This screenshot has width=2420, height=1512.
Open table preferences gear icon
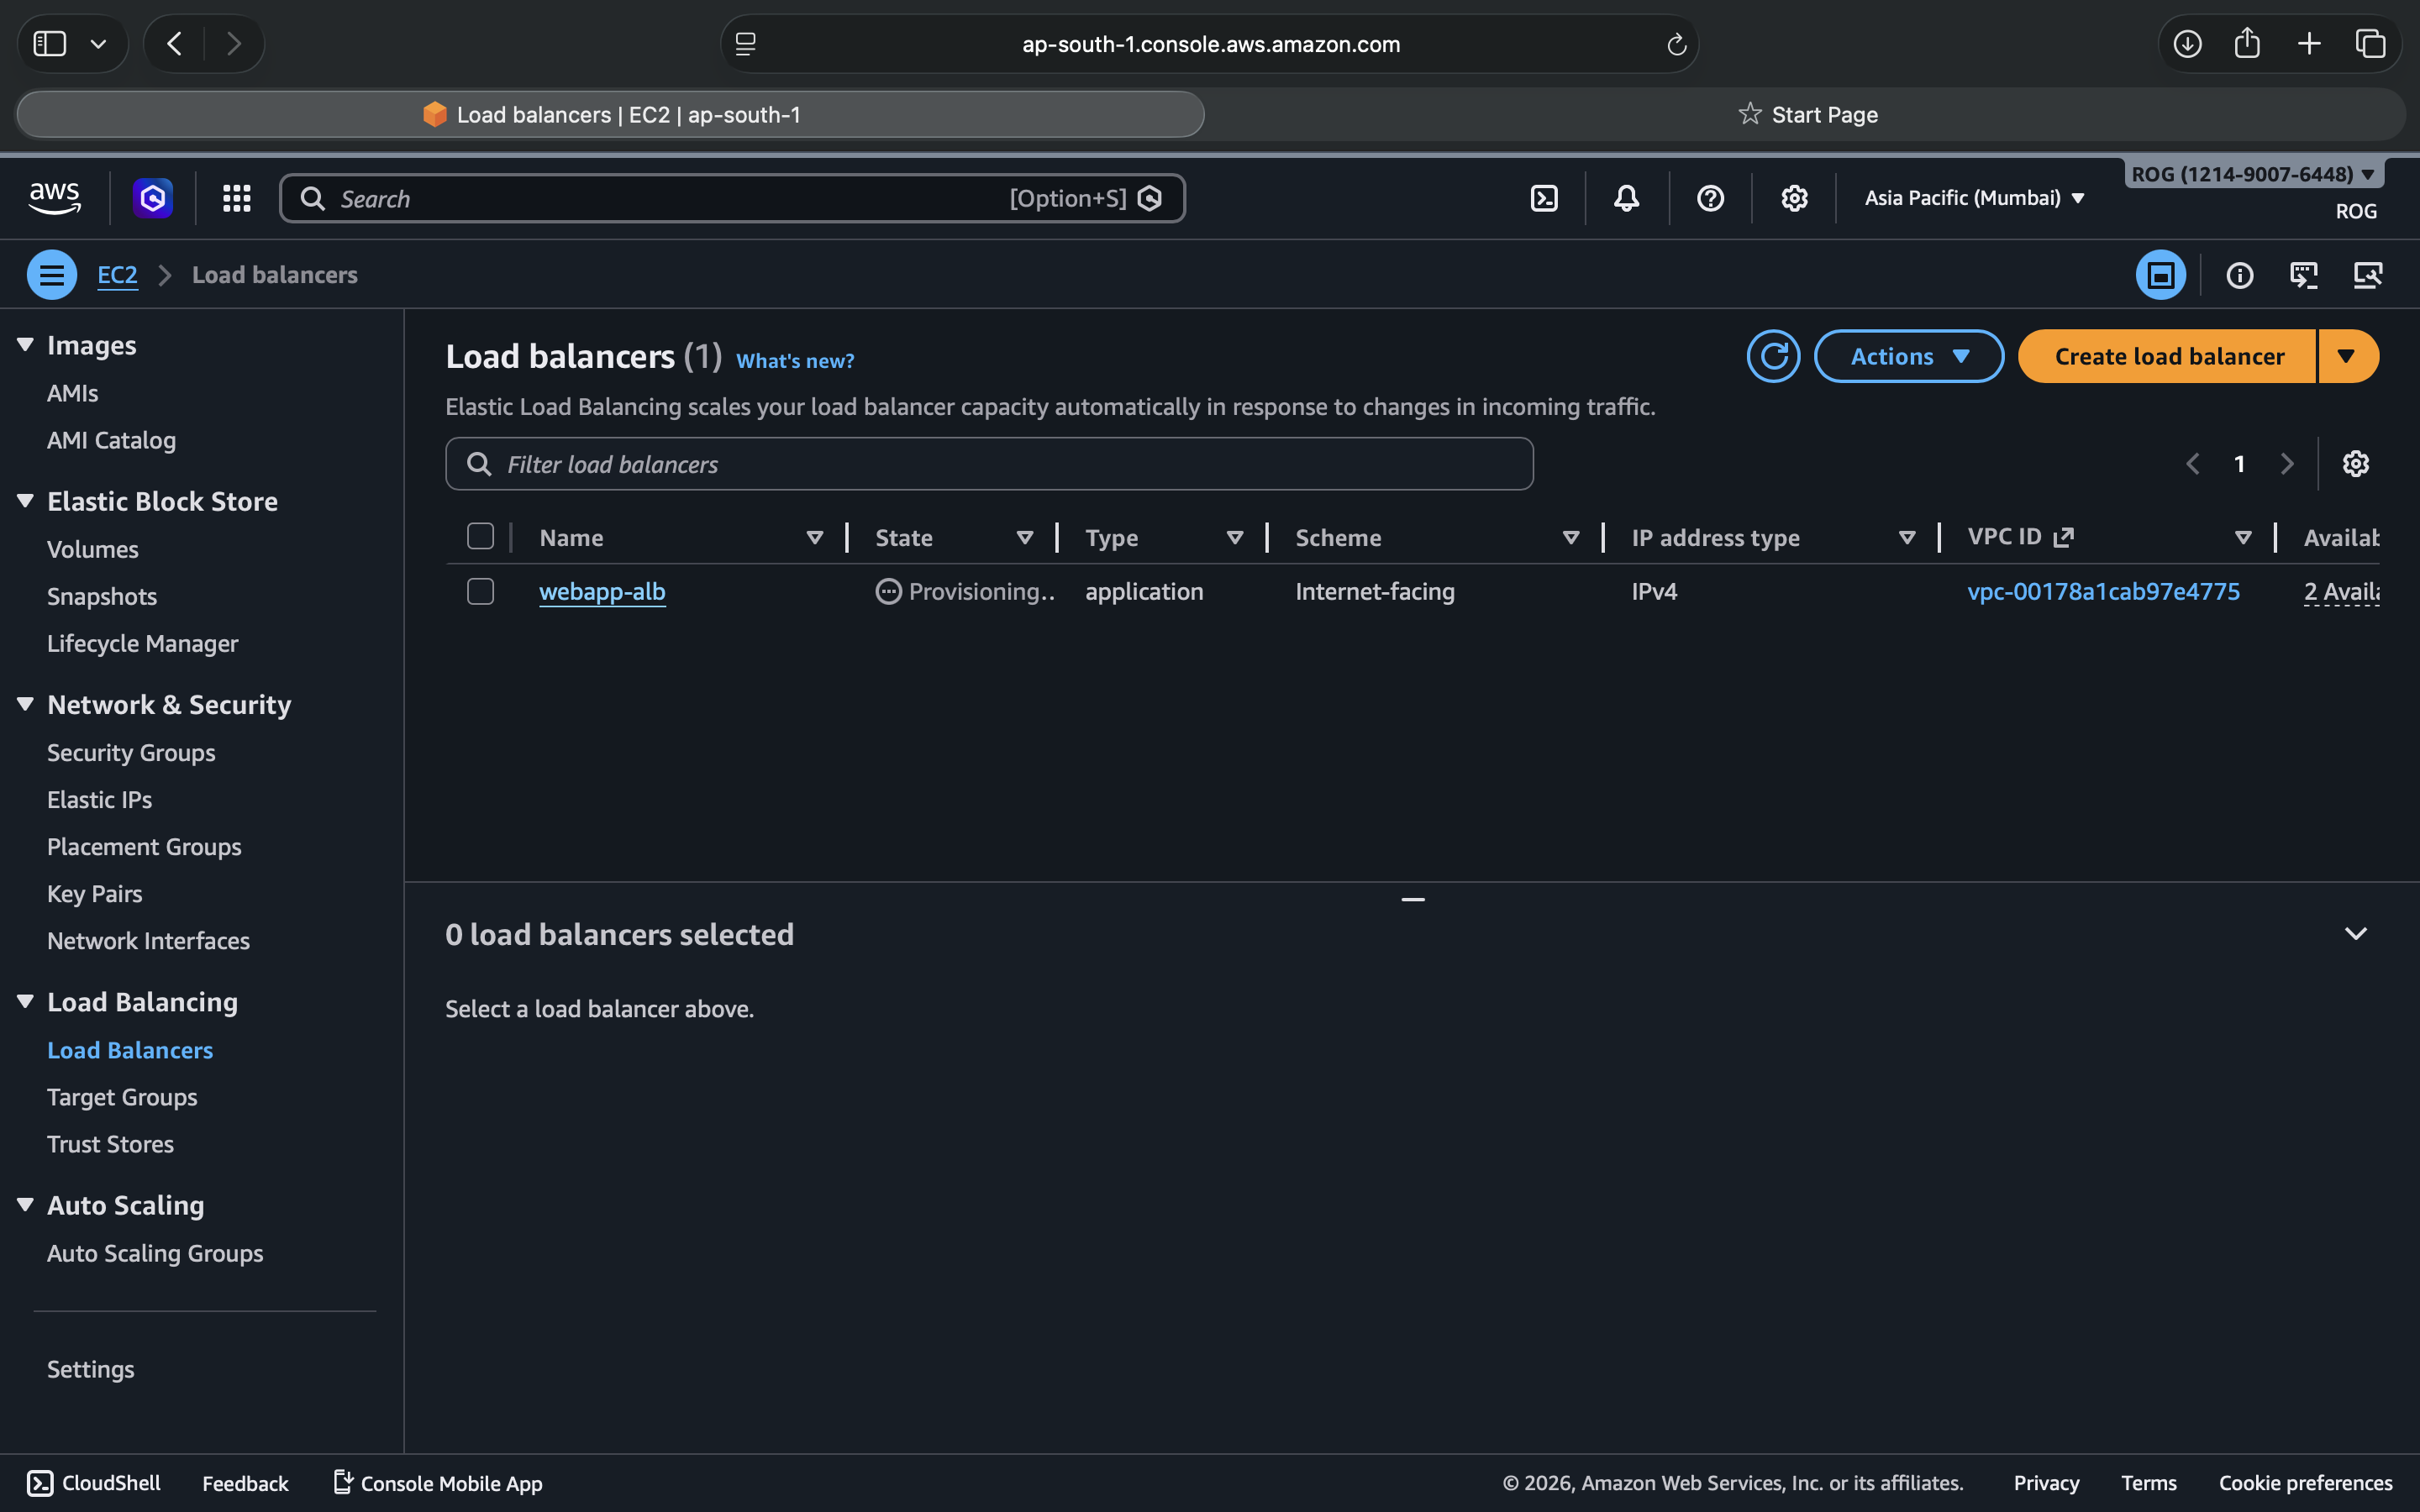pyautogui.click(x=2355, y=464)
